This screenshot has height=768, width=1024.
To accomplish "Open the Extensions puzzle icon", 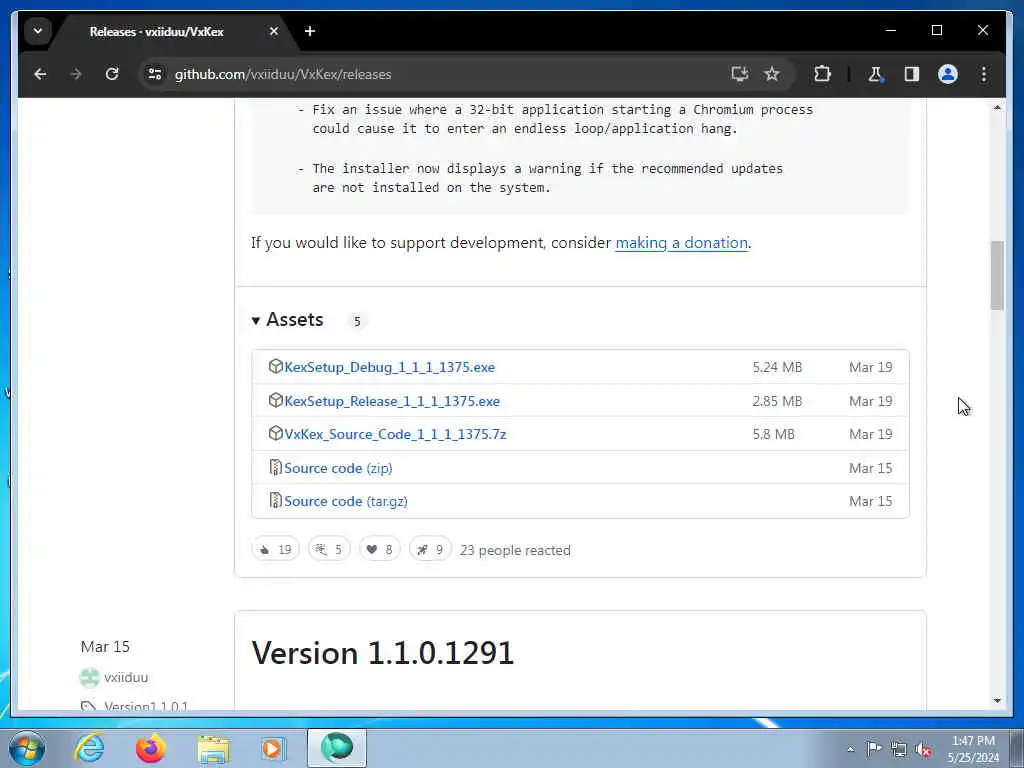I will click(x=822, y=74).
